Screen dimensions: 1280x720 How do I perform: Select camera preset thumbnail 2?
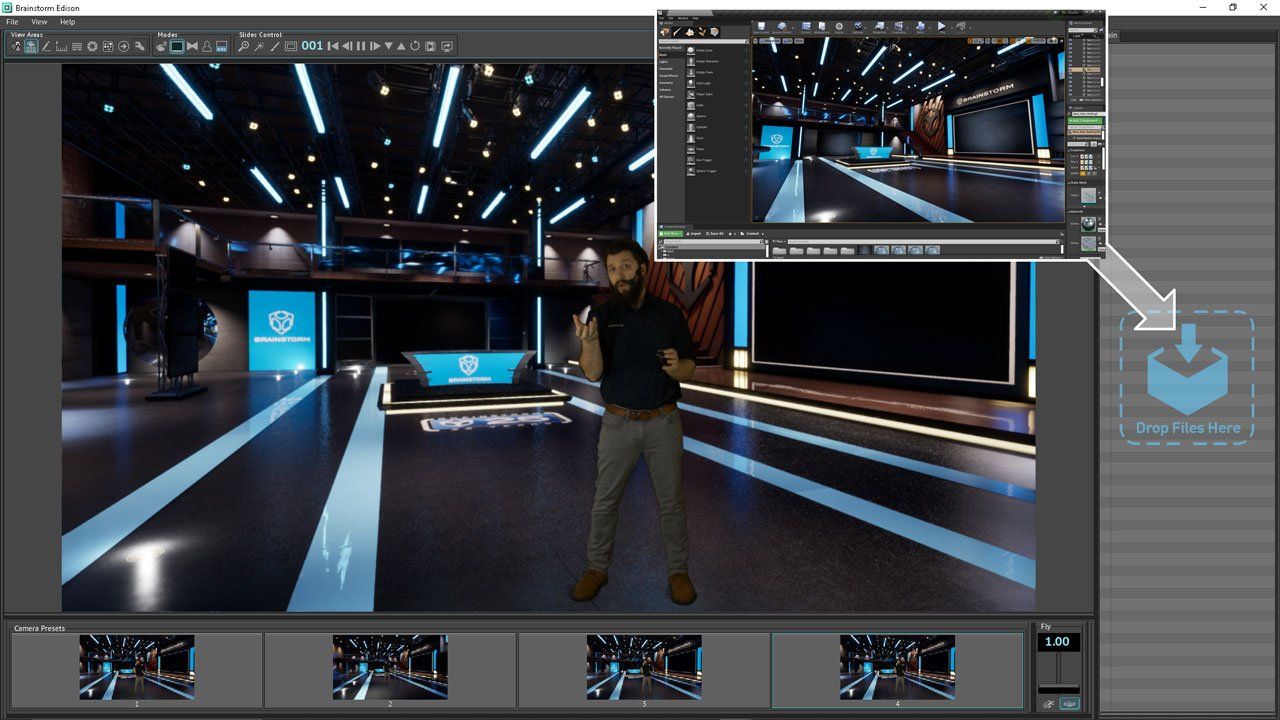390,666
